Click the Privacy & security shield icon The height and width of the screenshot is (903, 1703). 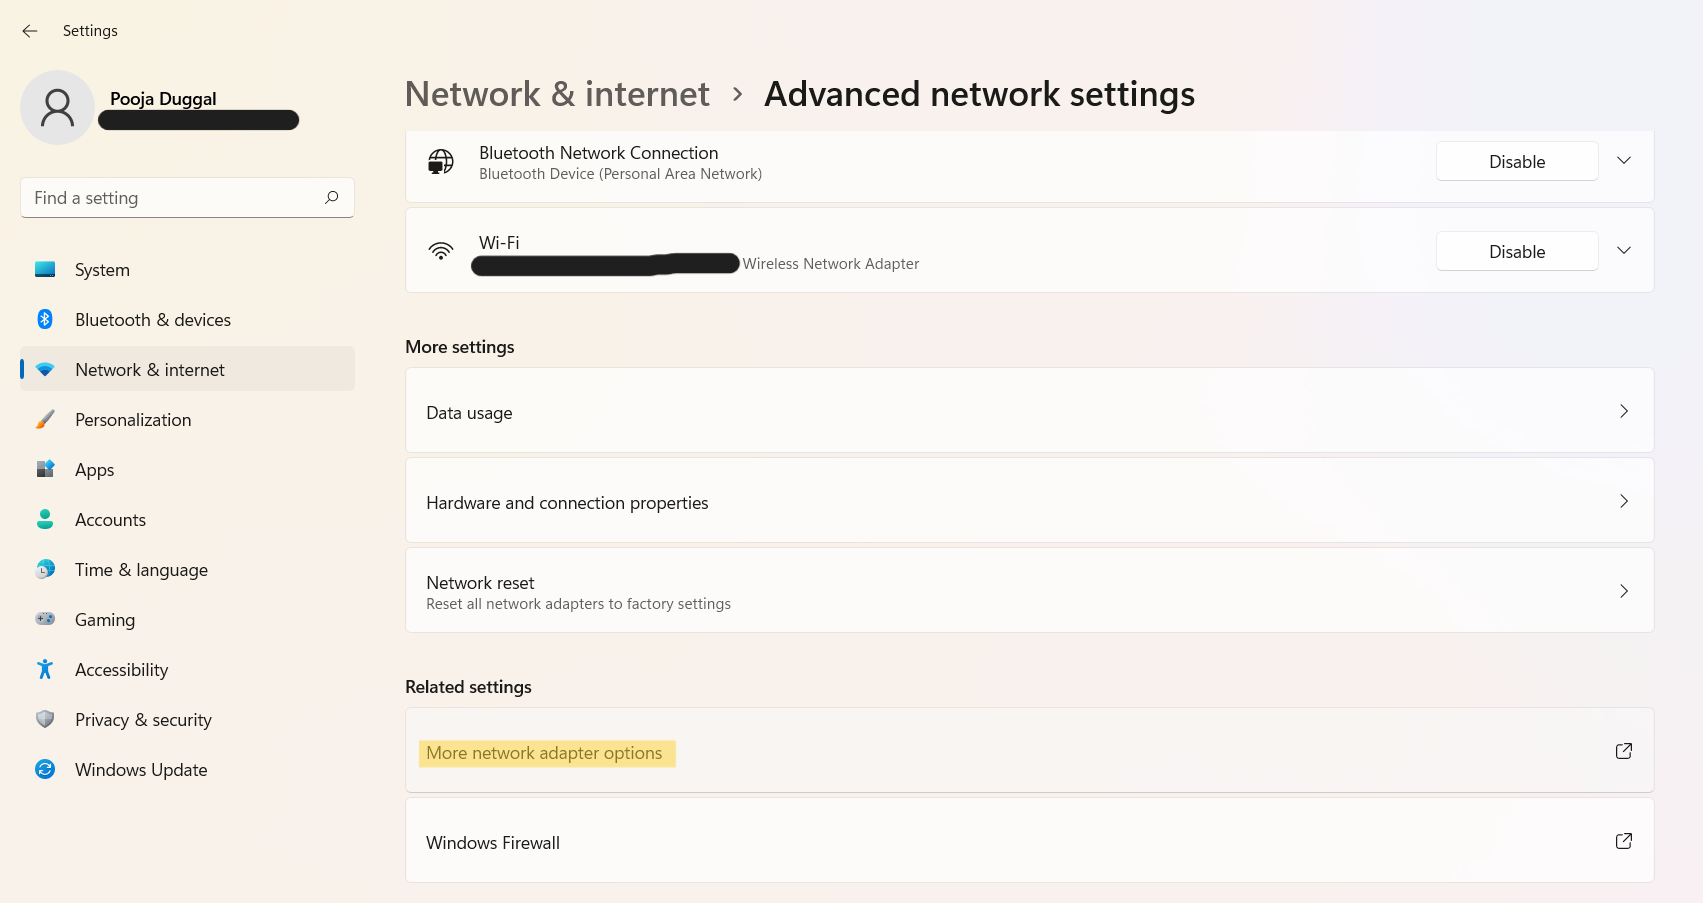(x=45, y=719)
